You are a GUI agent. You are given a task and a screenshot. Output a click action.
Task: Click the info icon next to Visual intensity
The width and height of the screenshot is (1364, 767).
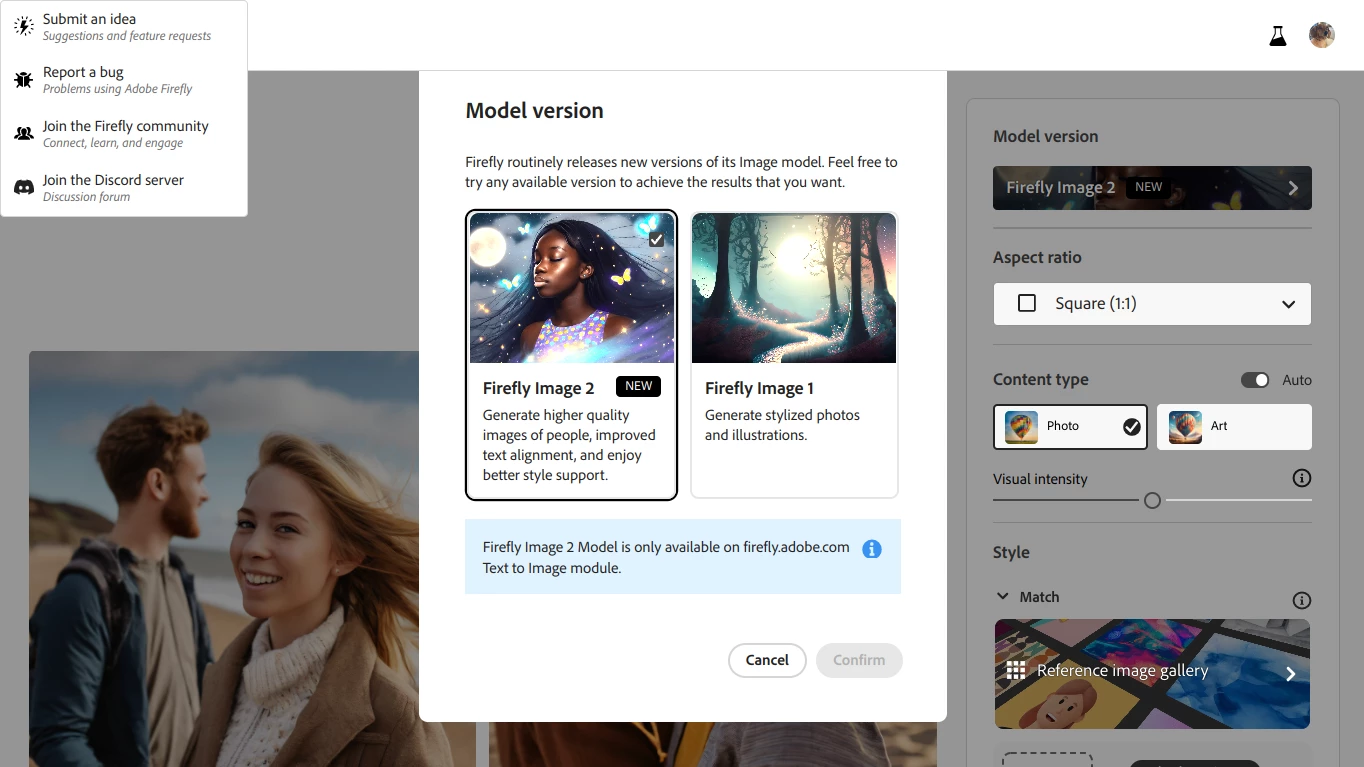[1302, 478]
